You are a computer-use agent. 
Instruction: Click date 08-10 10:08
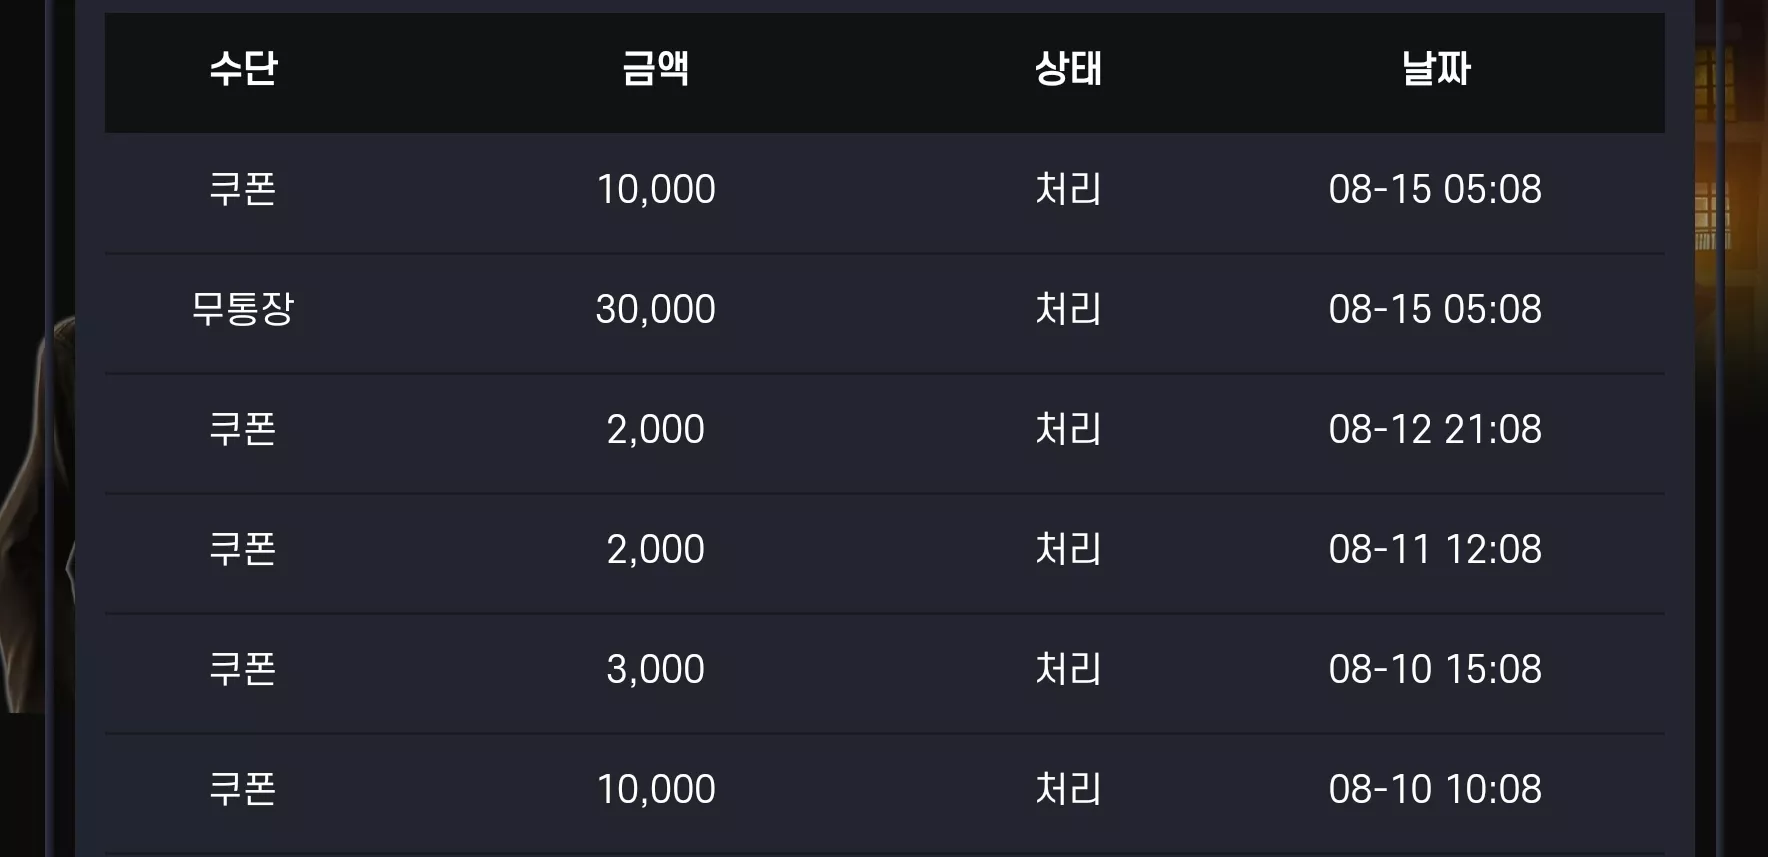point(1435,789)
